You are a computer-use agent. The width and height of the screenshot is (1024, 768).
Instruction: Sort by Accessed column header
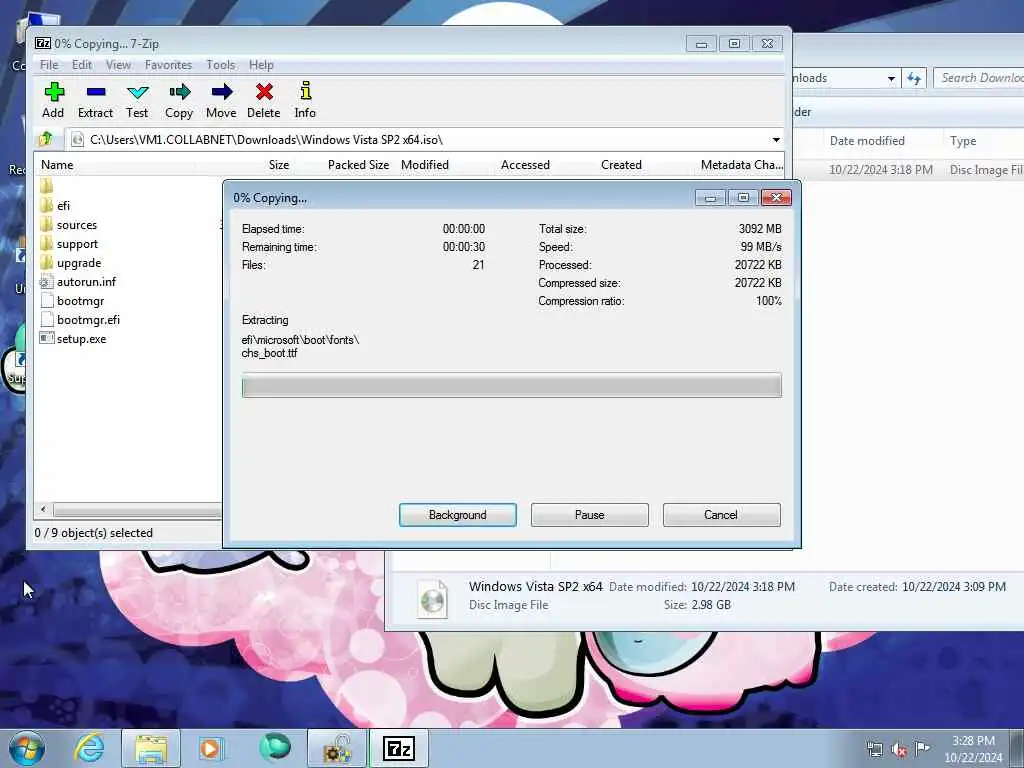coord(525,165)
